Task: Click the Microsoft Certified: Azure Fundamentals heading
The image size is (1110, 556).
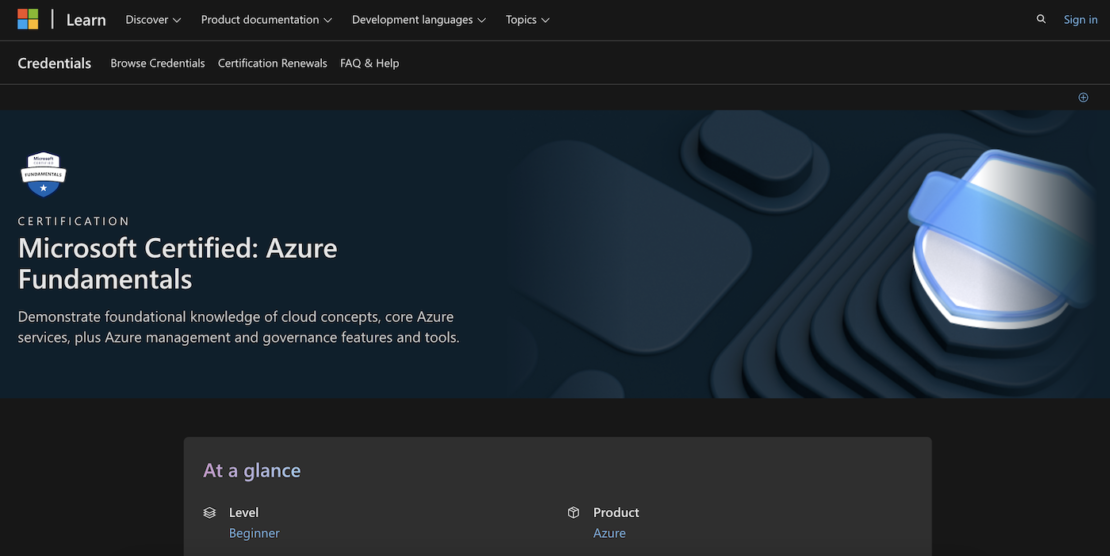Action: point(178,263)
